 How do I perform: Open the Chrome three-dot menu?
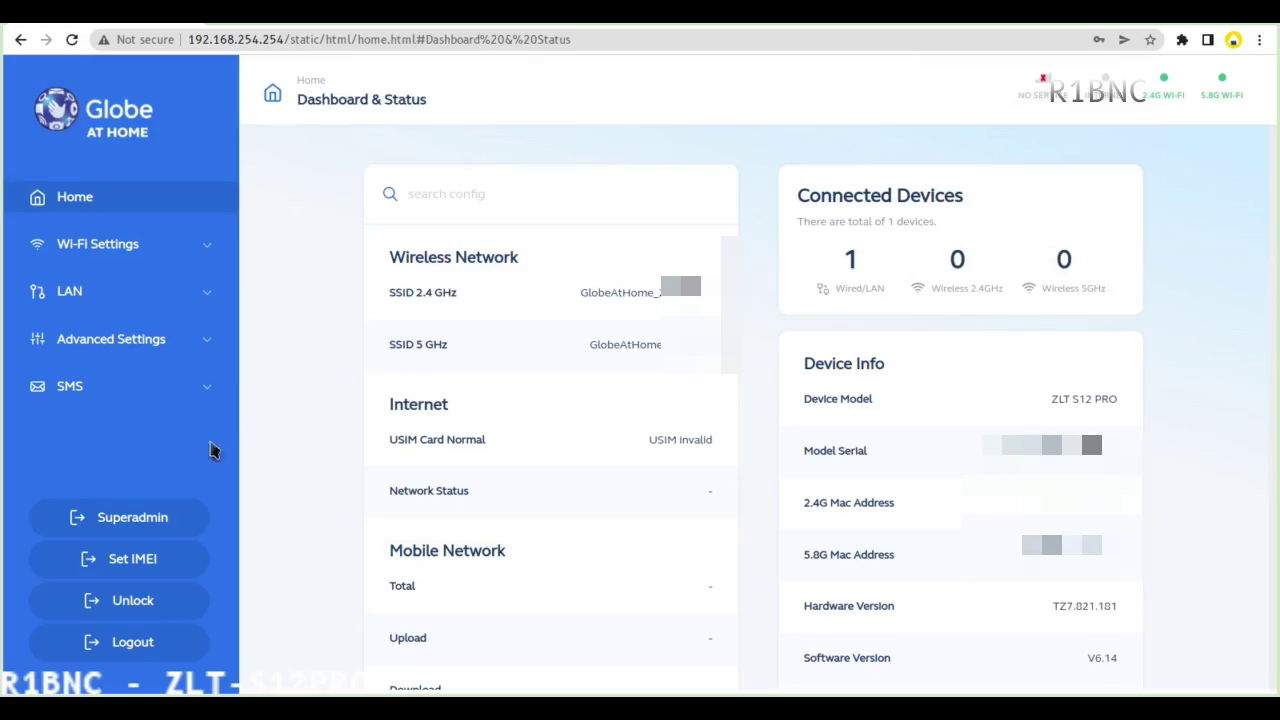[1260, 40]
